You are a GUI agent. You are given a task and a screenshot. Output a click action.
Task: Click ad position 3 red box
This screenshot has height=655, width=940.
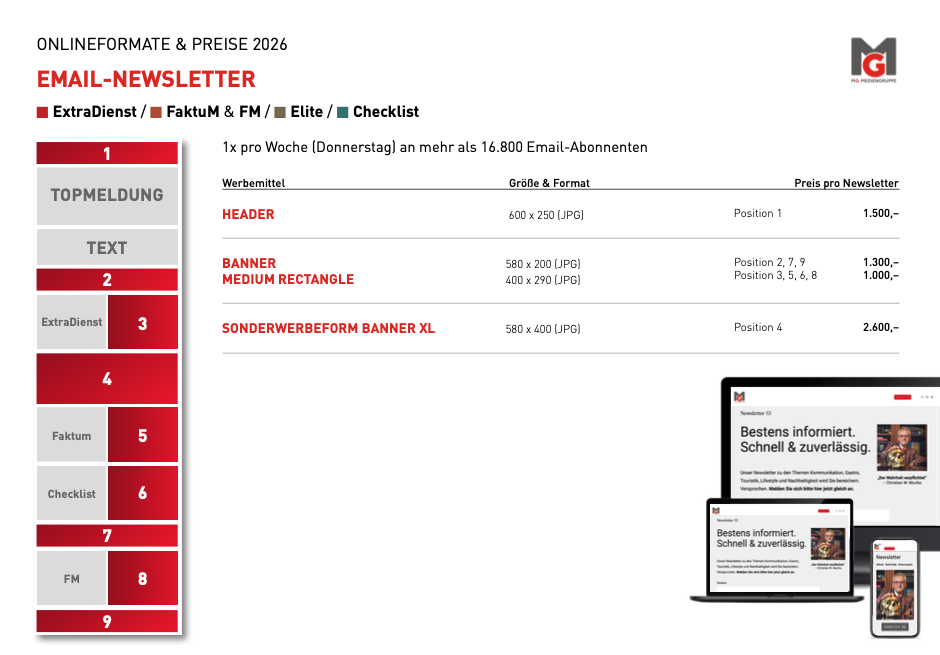143,323
